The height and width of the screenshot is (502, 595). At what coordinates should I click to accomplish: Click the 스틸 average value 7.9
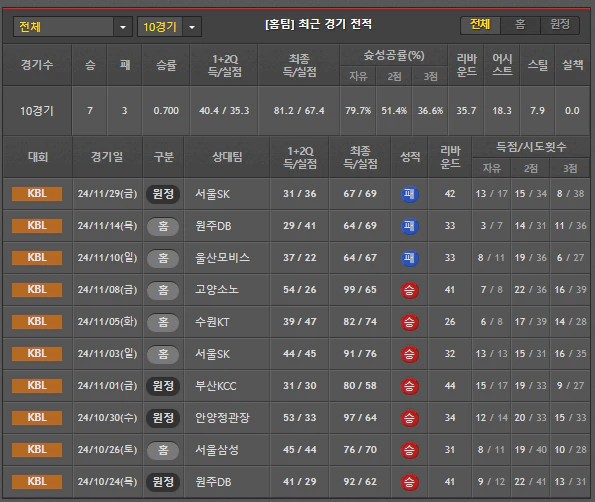[537, 111]
